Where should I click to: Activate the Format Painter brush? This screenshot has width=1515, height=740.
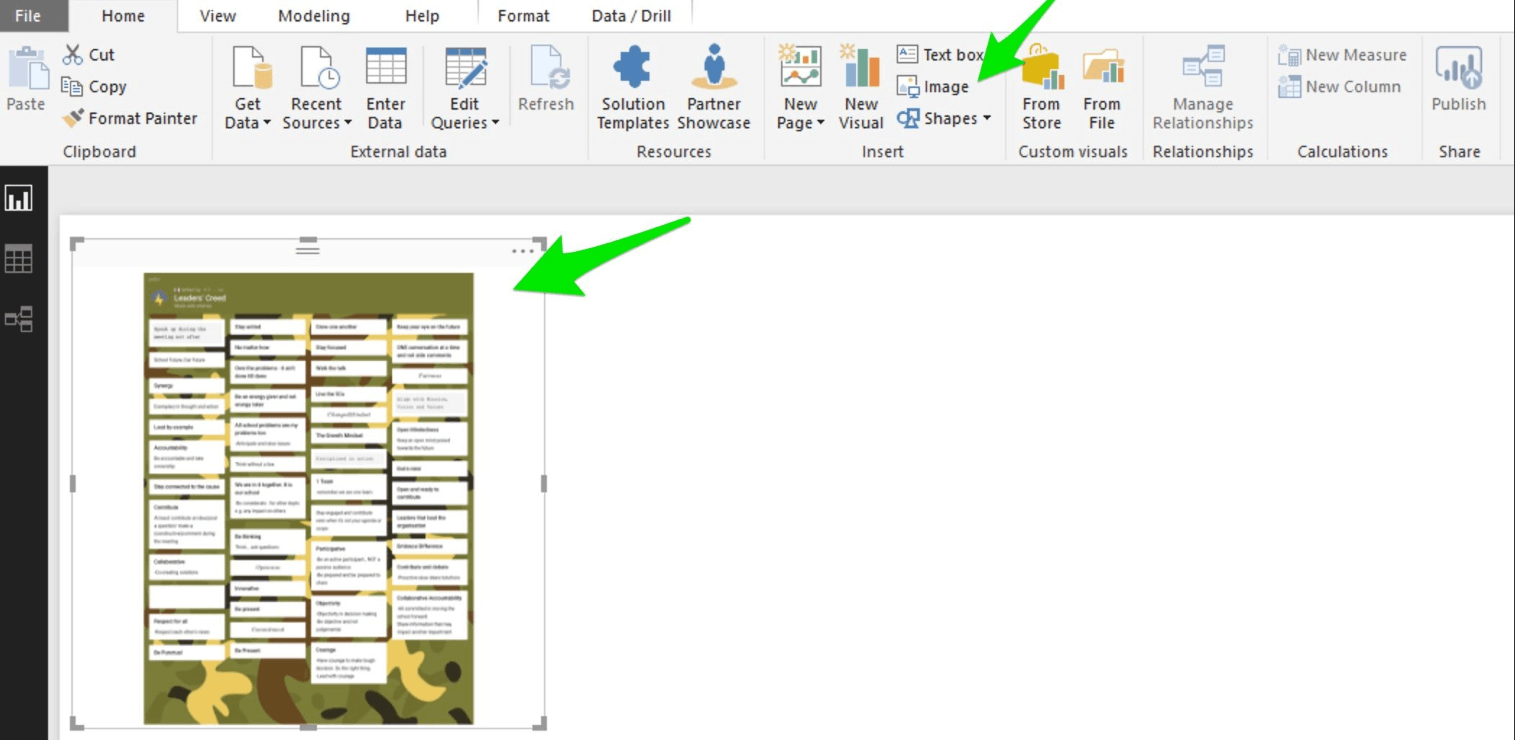pos(73,118)
